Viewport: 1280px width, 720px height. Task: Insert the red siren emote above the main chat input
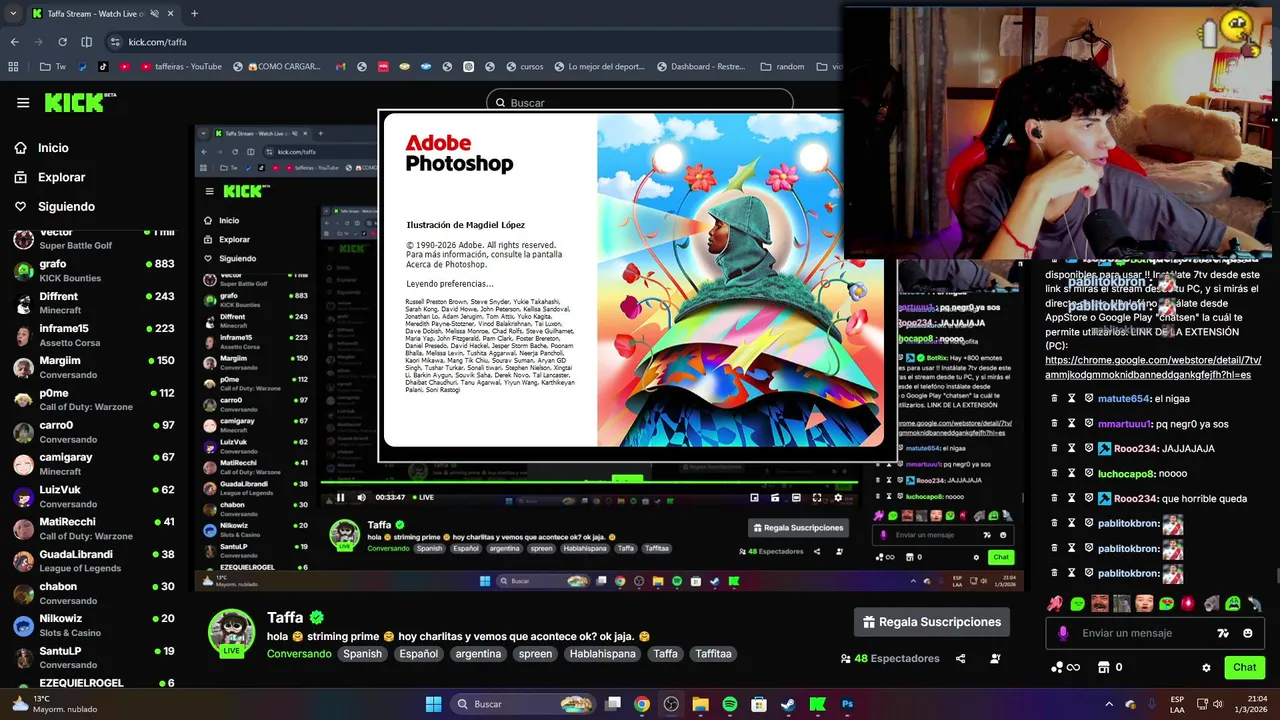coord(1188,604)
